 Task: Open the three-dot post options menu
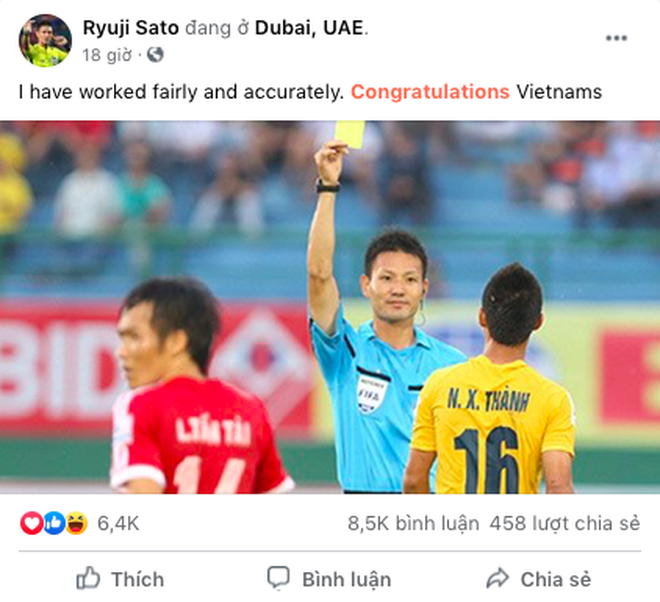point(616,38)
